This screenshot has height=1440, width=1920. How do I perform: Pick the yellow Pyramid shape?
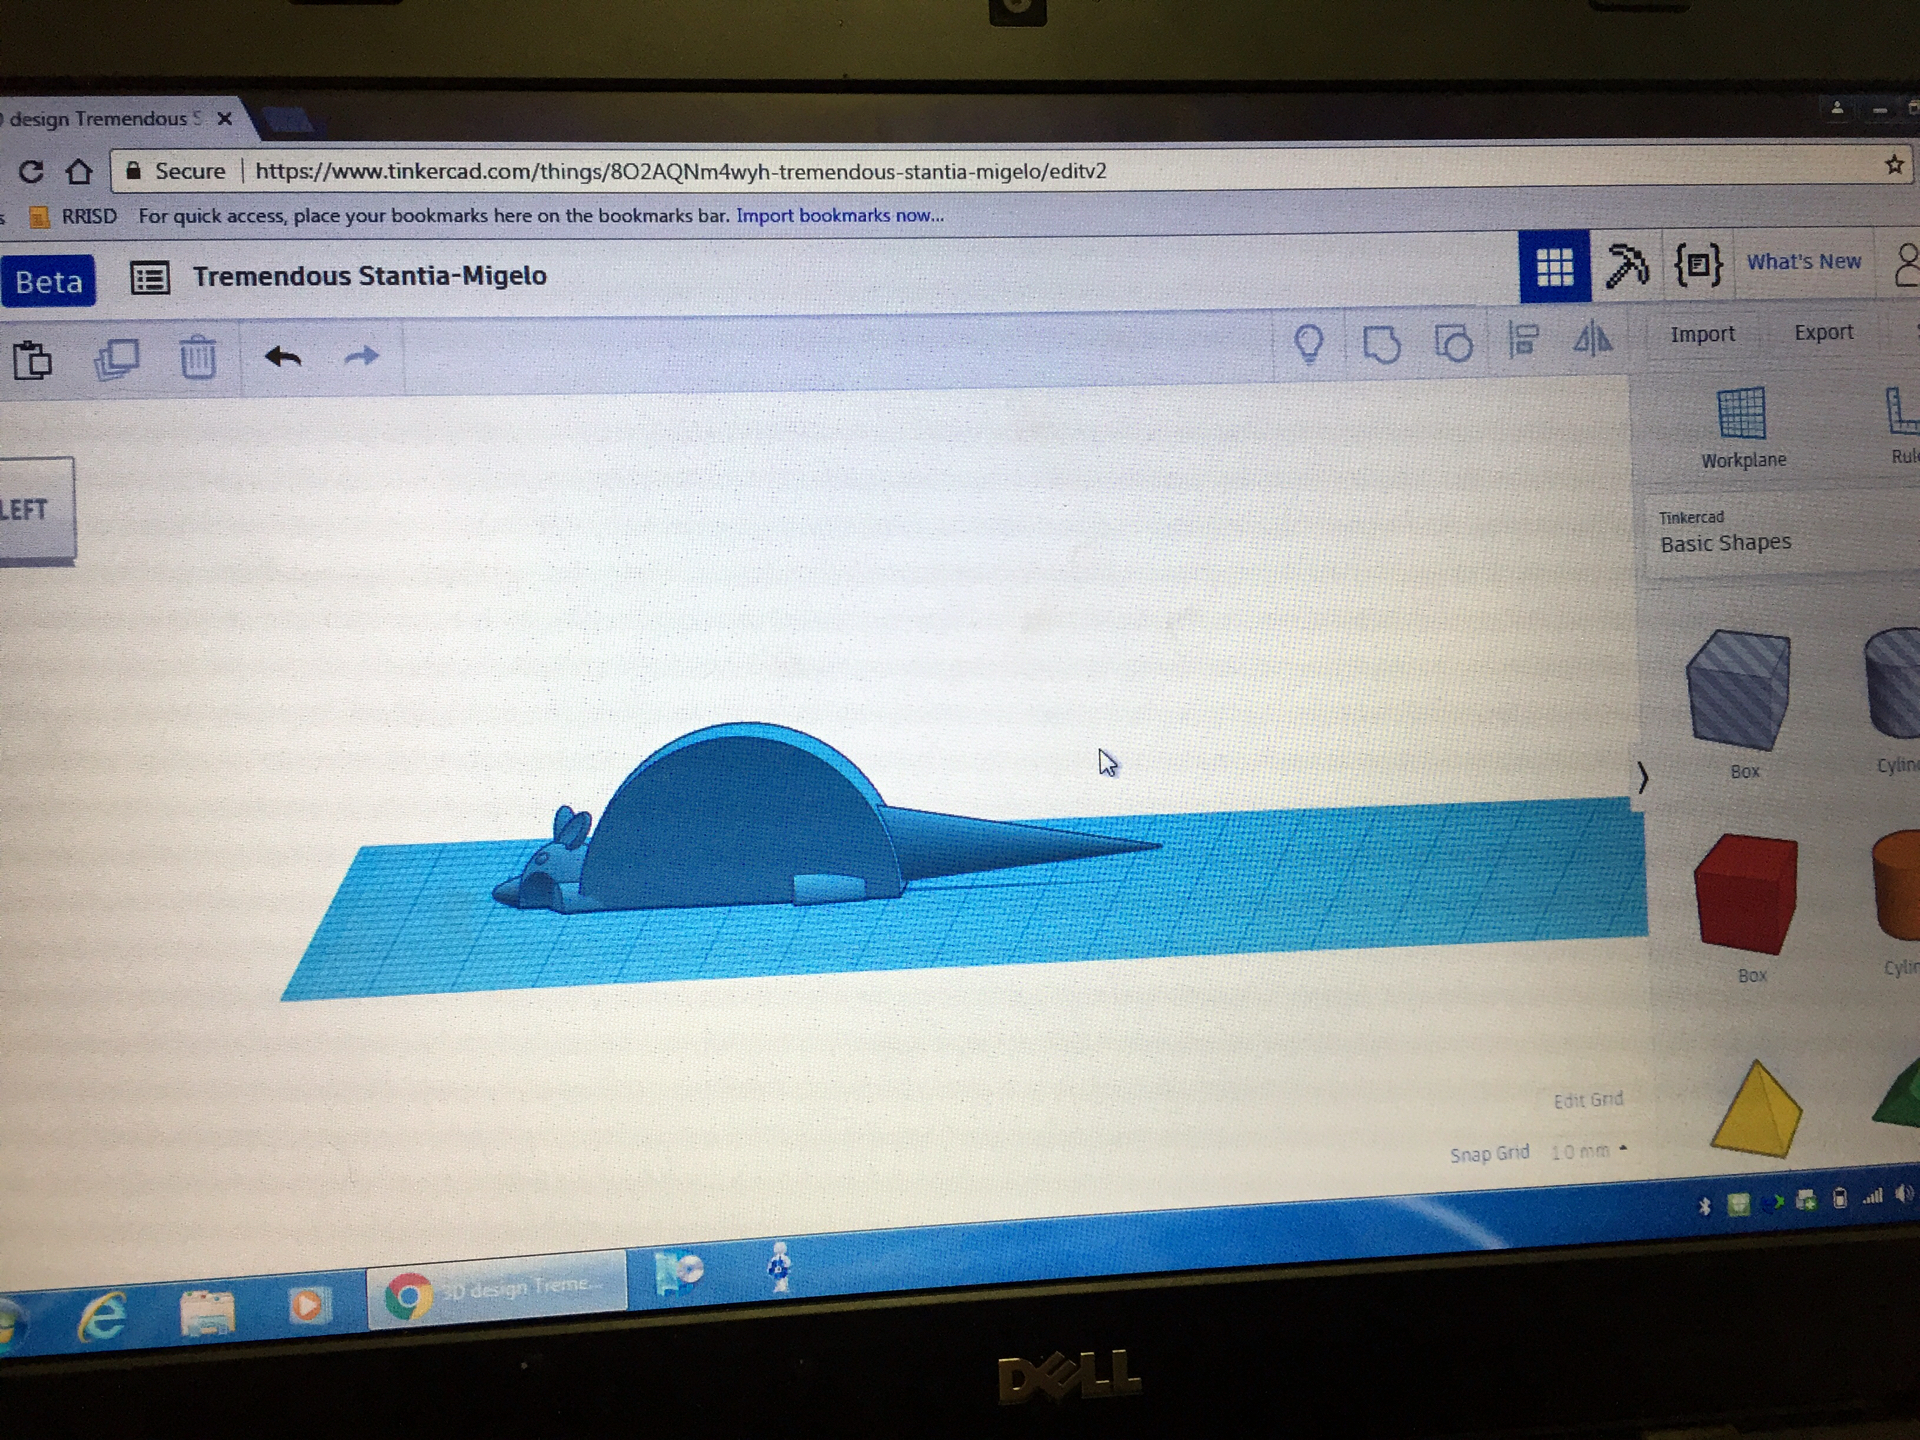[x=1756, y=1110]
